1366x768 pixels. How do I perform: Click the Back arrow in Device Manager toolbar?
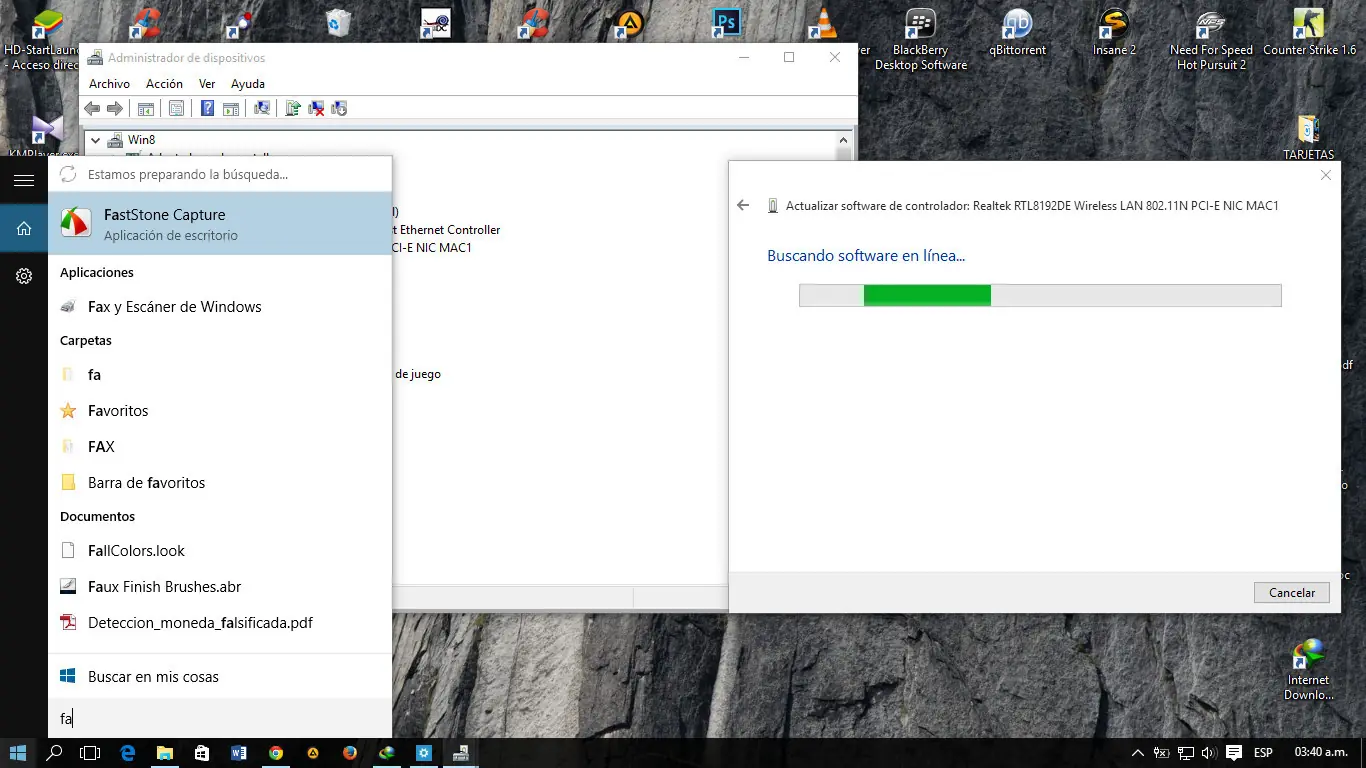point(92,108)
